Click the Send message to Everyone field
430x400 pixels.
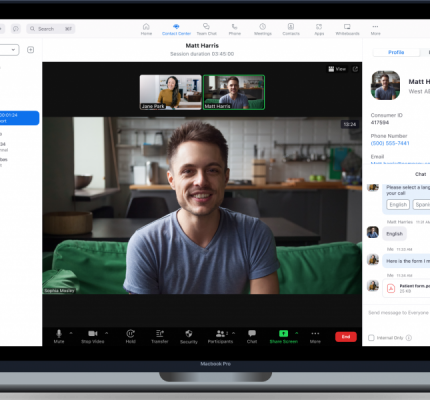[398, 313]
